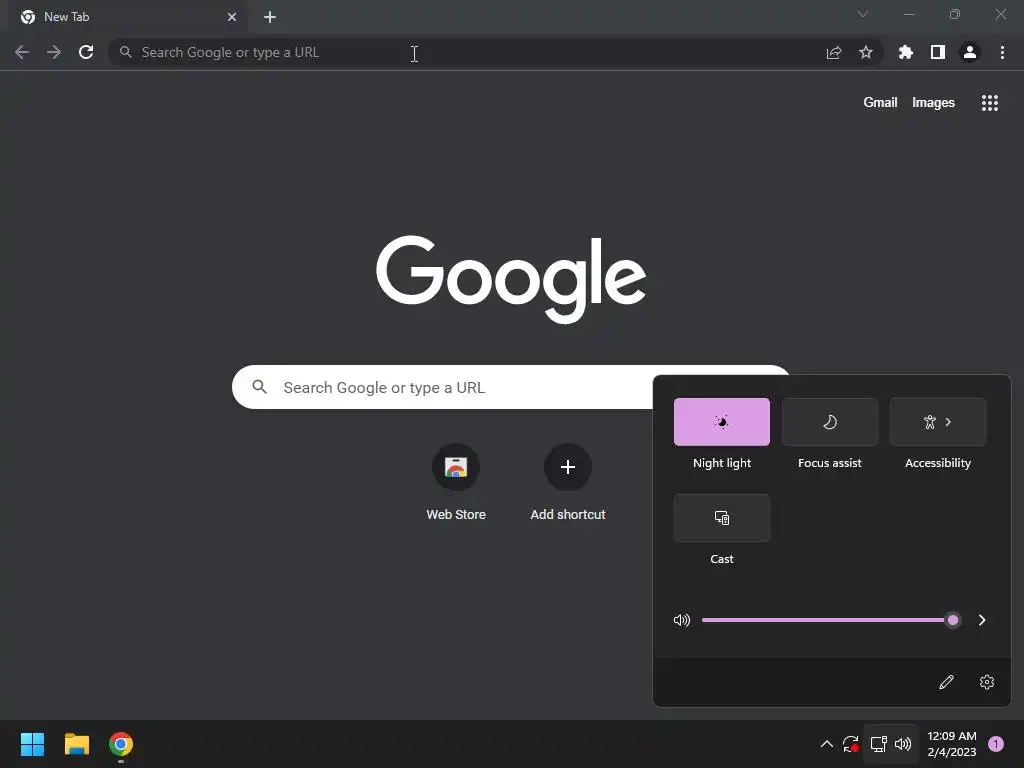Share this page icon in address bar

pos(834,52)
